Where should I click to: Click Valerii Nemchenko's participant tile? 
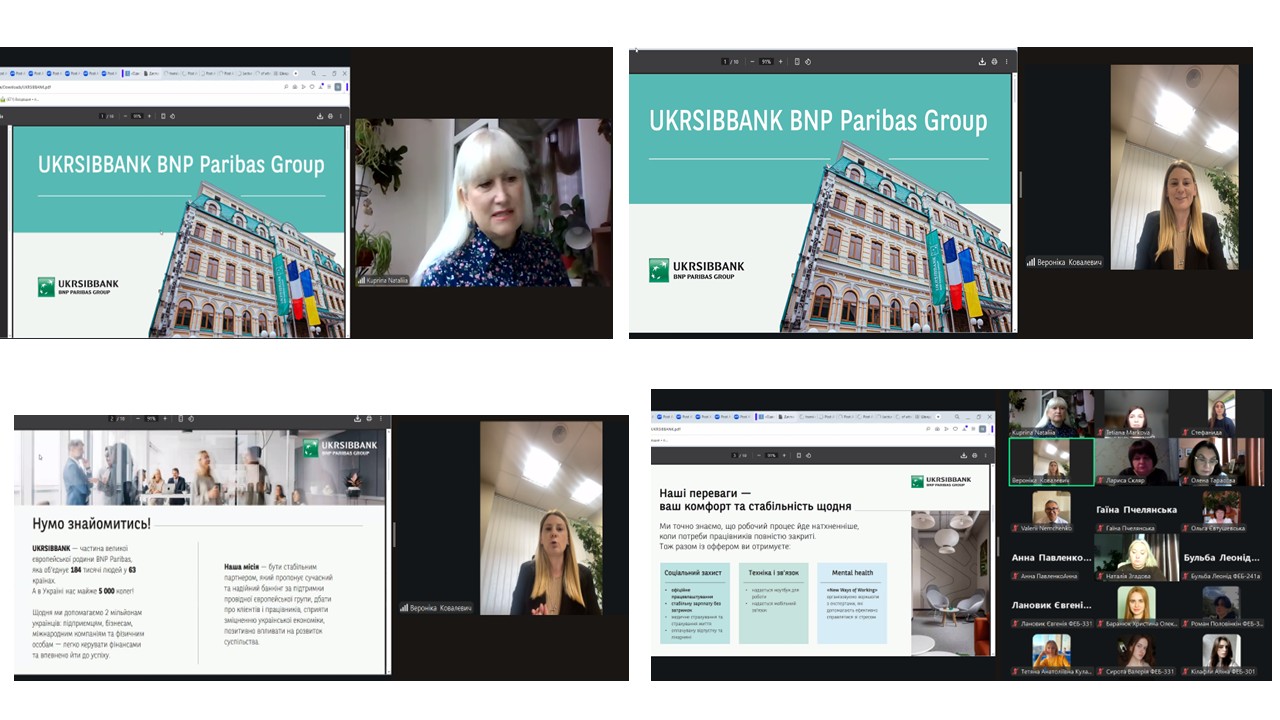(x=1051, y=510)
